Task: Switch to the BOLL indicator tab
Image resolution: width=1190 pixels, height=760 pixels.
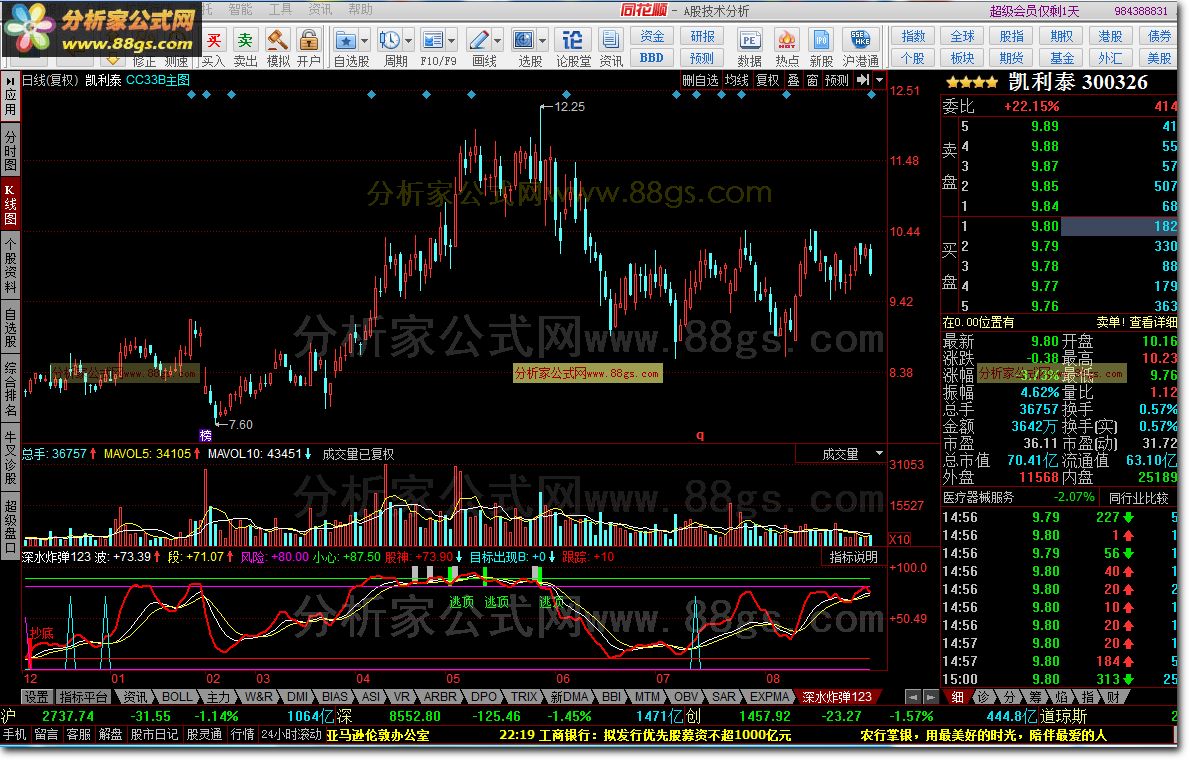Action: (x=177, y=696)
